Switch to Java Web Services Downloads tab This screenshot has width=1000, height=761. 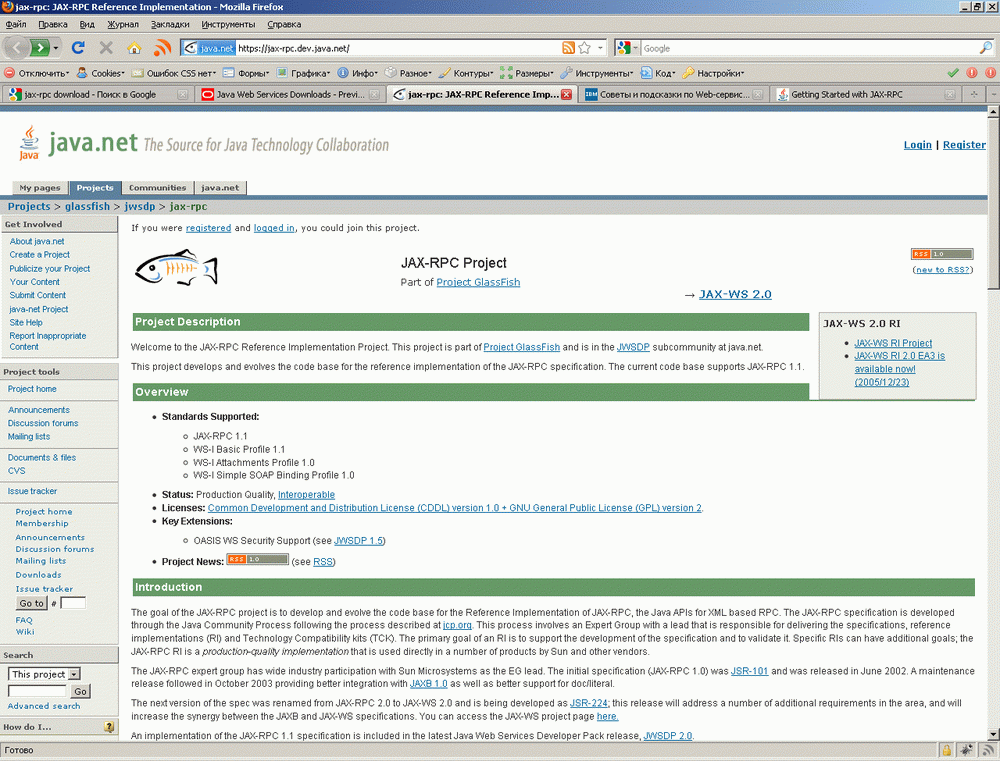pyautogui.click(x=290, y=94)
